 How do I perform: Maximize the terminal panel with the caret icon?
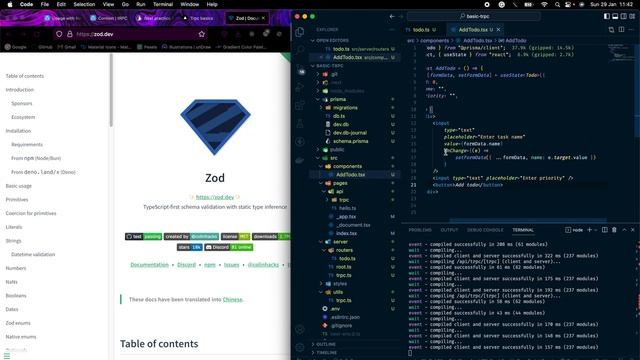(624, 230)
